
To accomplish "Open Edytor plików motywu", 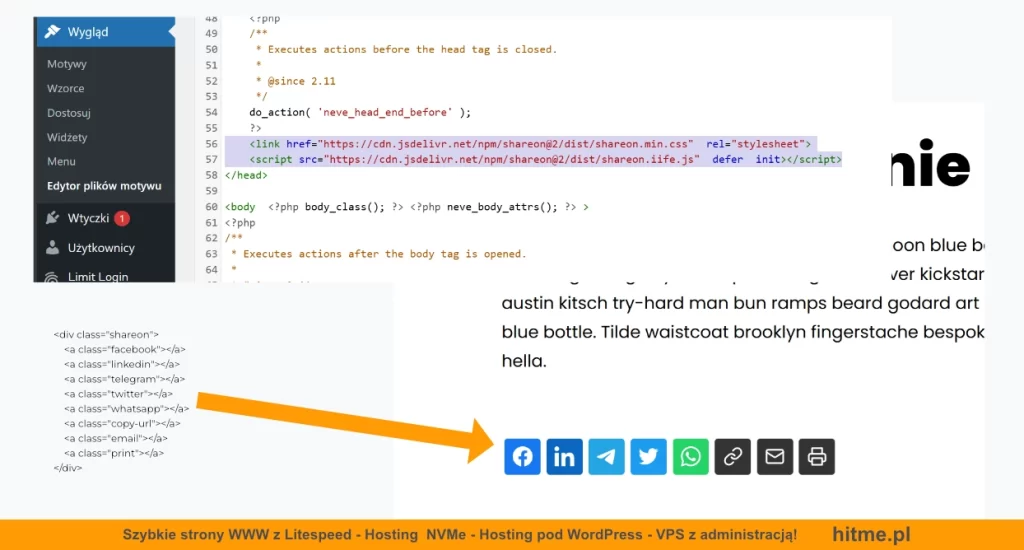I will pos(104,186).
